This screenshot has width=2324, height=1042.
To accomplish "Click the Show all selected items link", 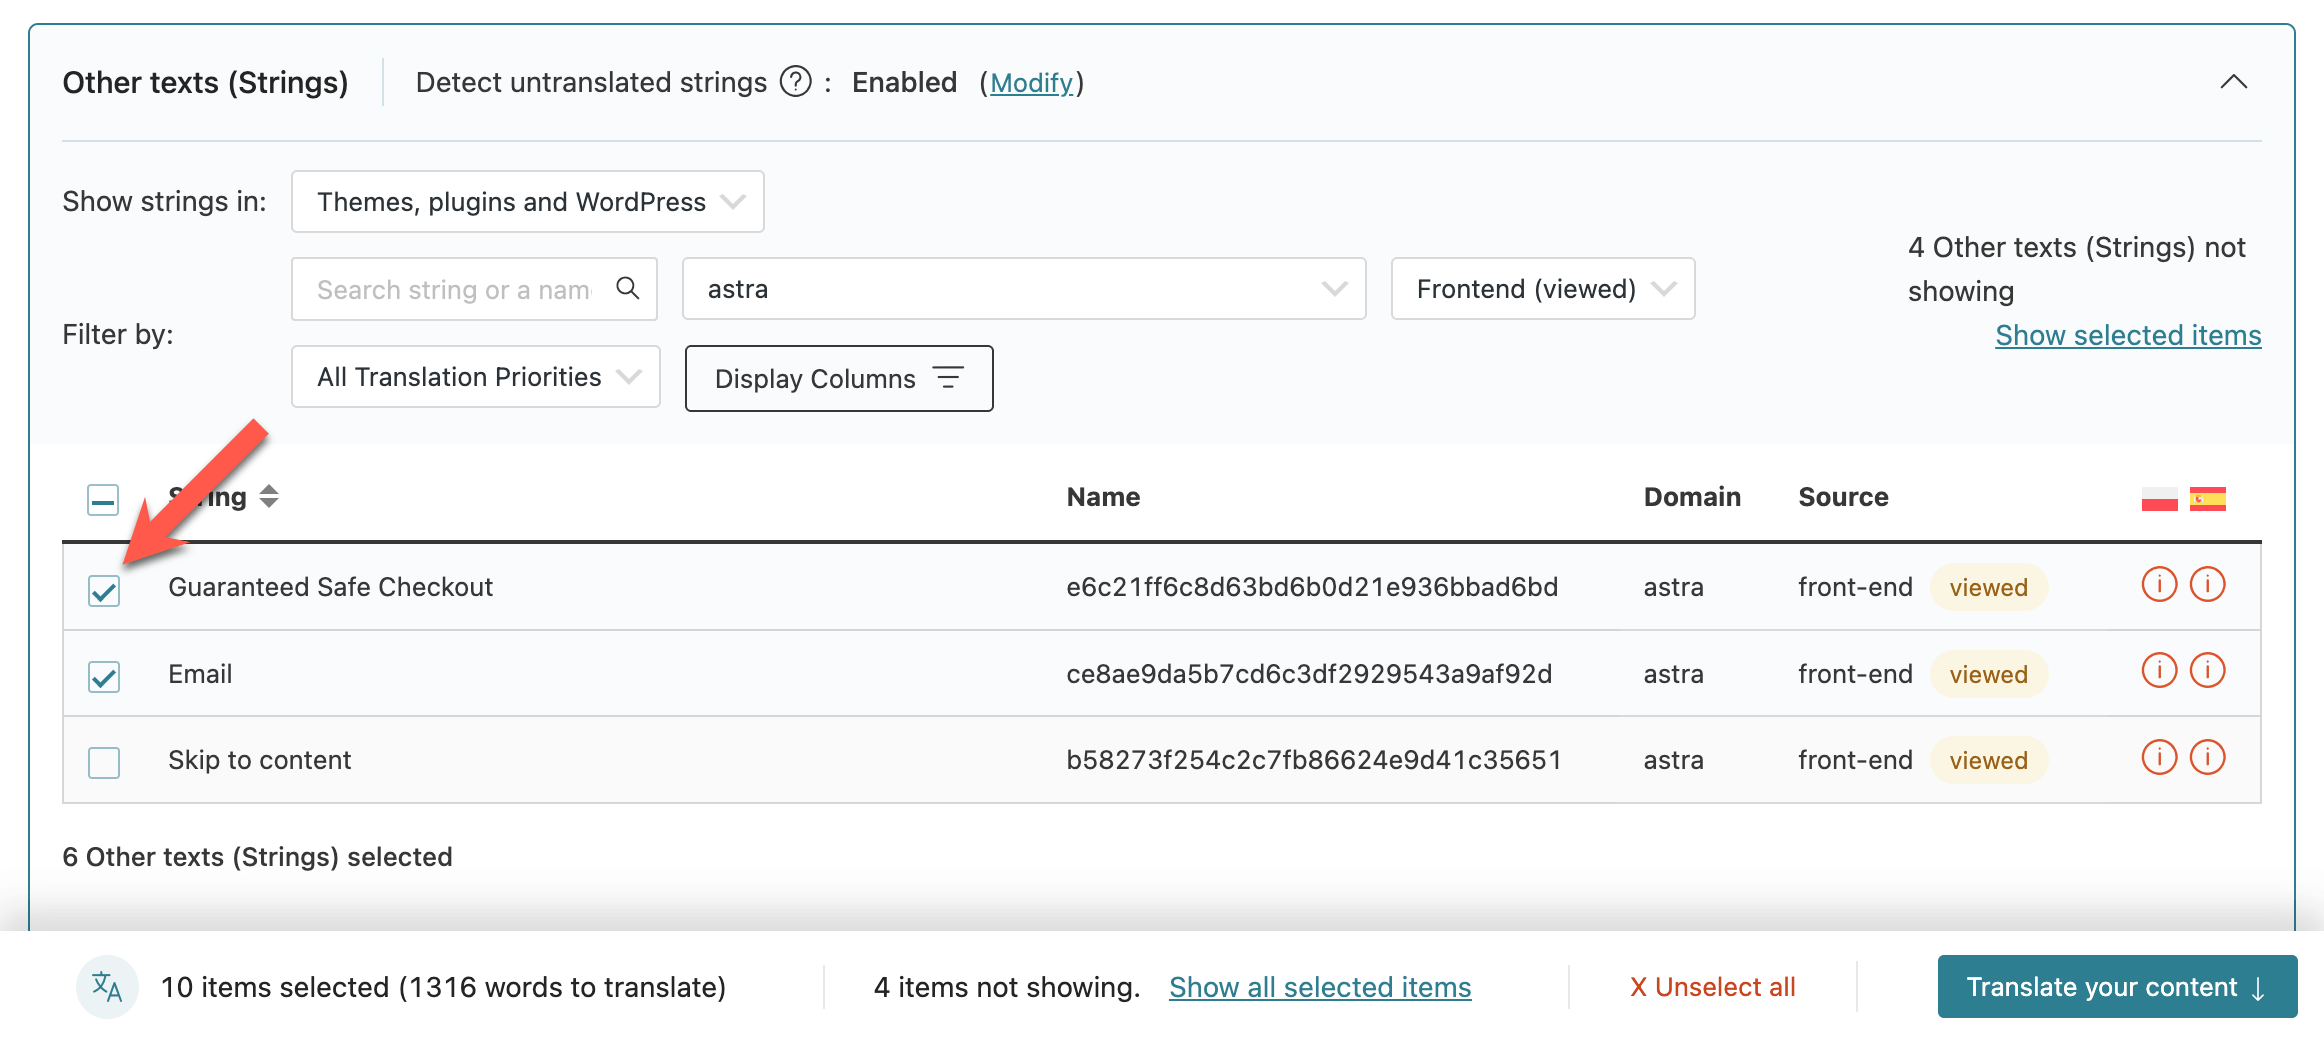I will point(1319,987).
